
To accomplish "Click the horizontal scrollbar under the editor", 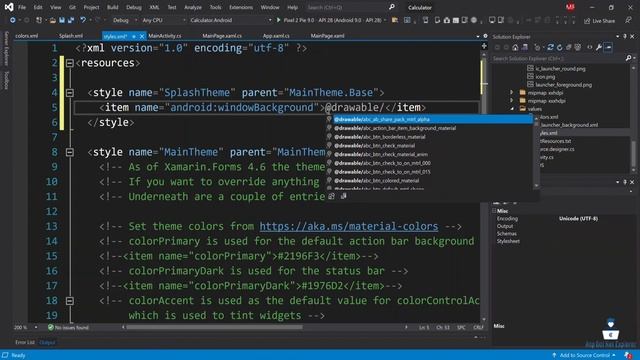I will tap(214, 327).
